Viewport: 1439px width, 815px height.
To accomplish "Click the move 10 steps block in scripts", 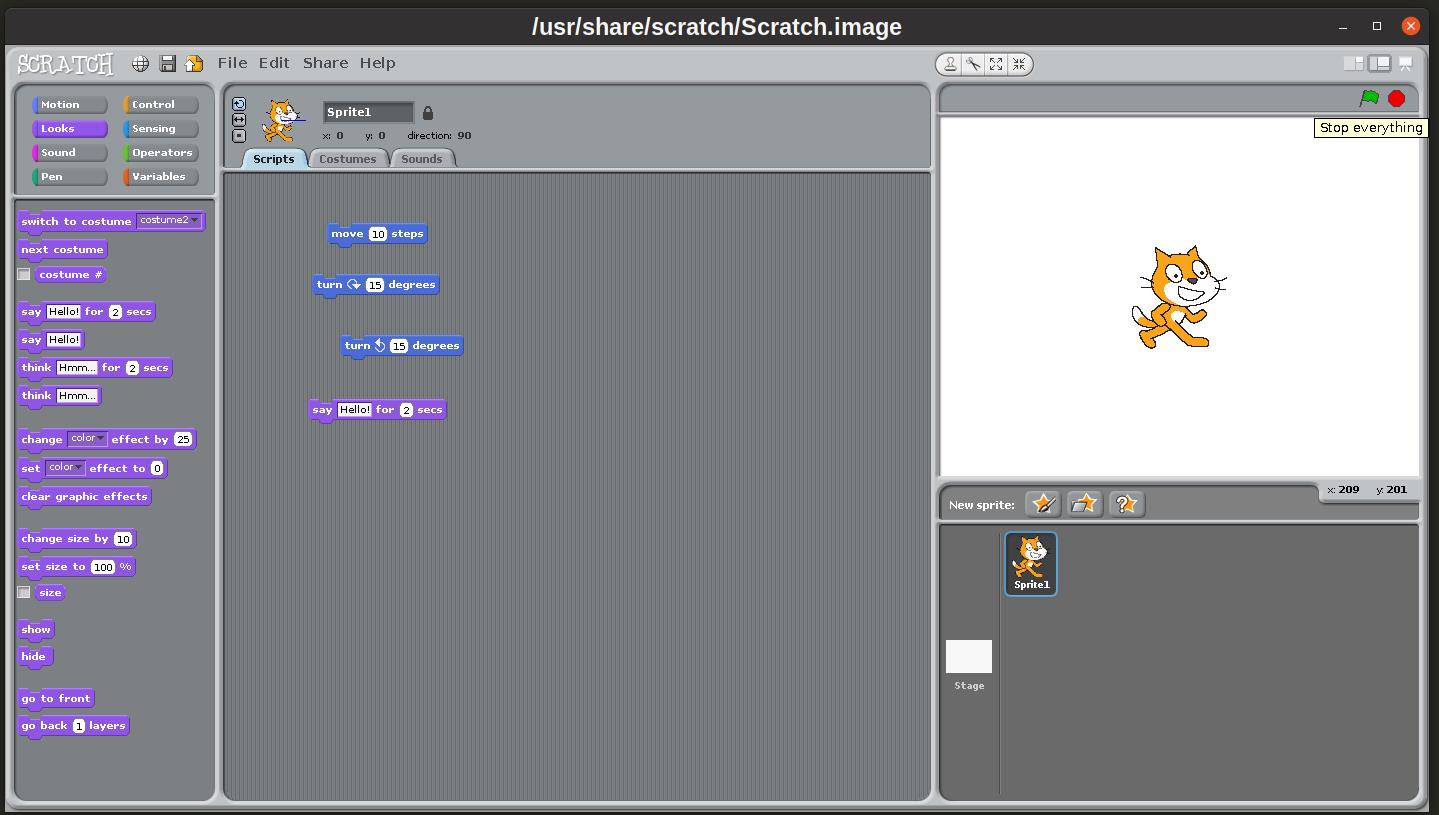I will [377, 234].
